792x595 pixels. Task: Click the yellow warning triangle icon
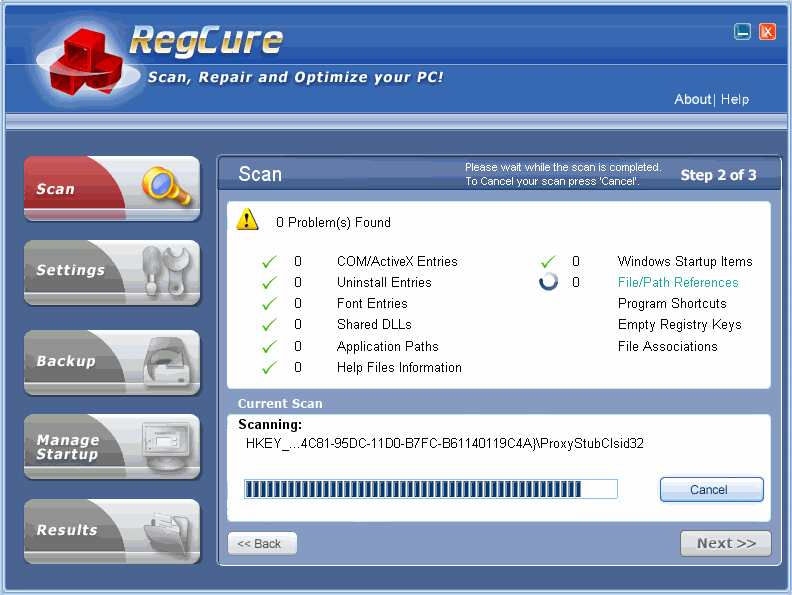[248, 219]
